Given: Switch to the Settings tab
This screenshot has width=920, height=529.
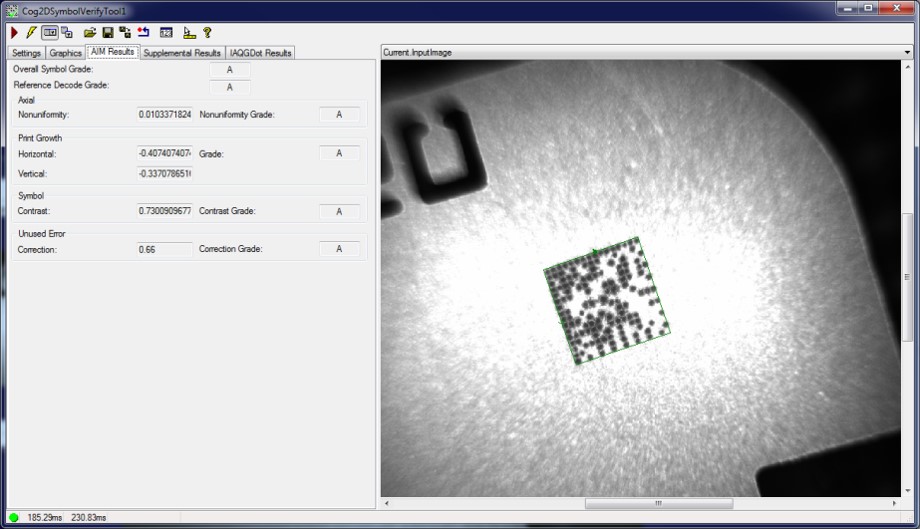Looking at the screenshot, I should point(26,53).
